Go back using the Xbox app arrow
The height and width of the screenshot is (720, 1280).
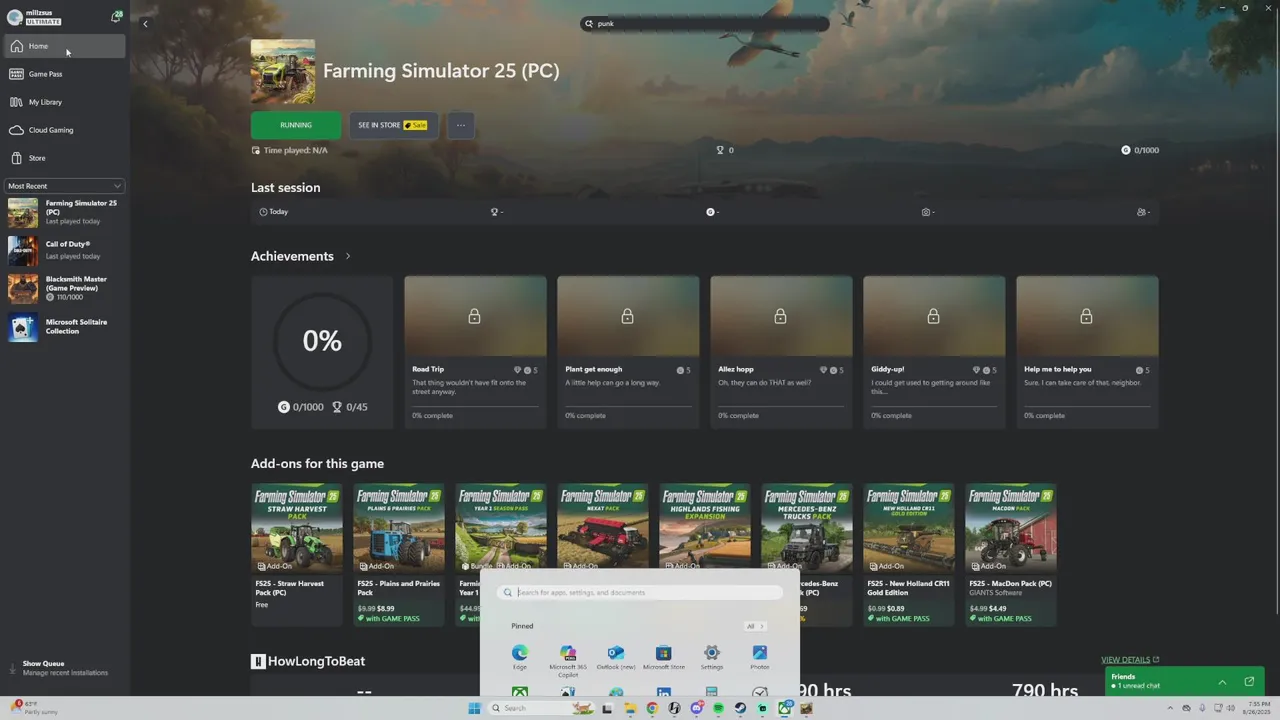(145, 24)
